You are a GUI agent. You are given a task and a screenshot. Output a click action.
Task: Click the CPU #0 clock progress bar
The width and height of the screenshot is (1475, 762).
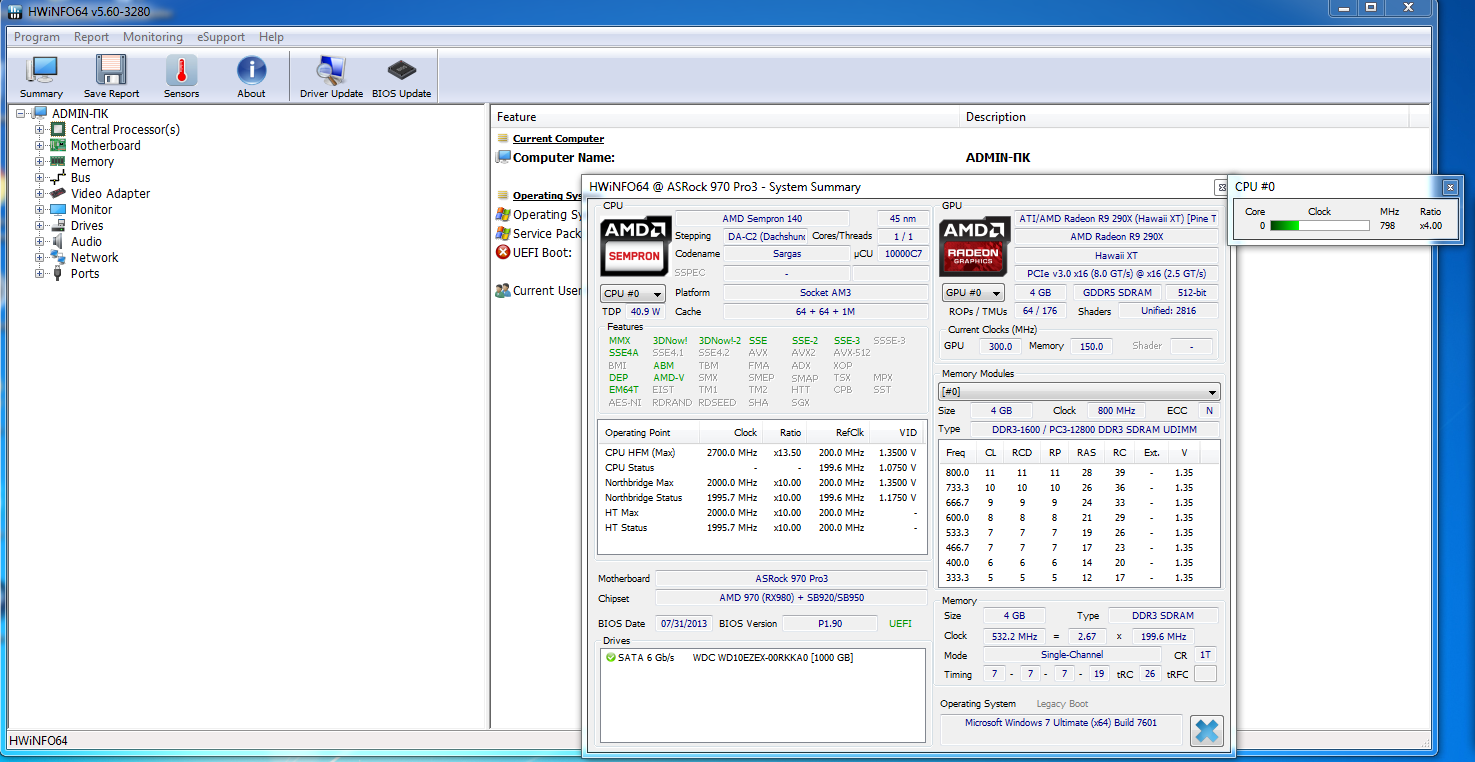pos(1319,226)
